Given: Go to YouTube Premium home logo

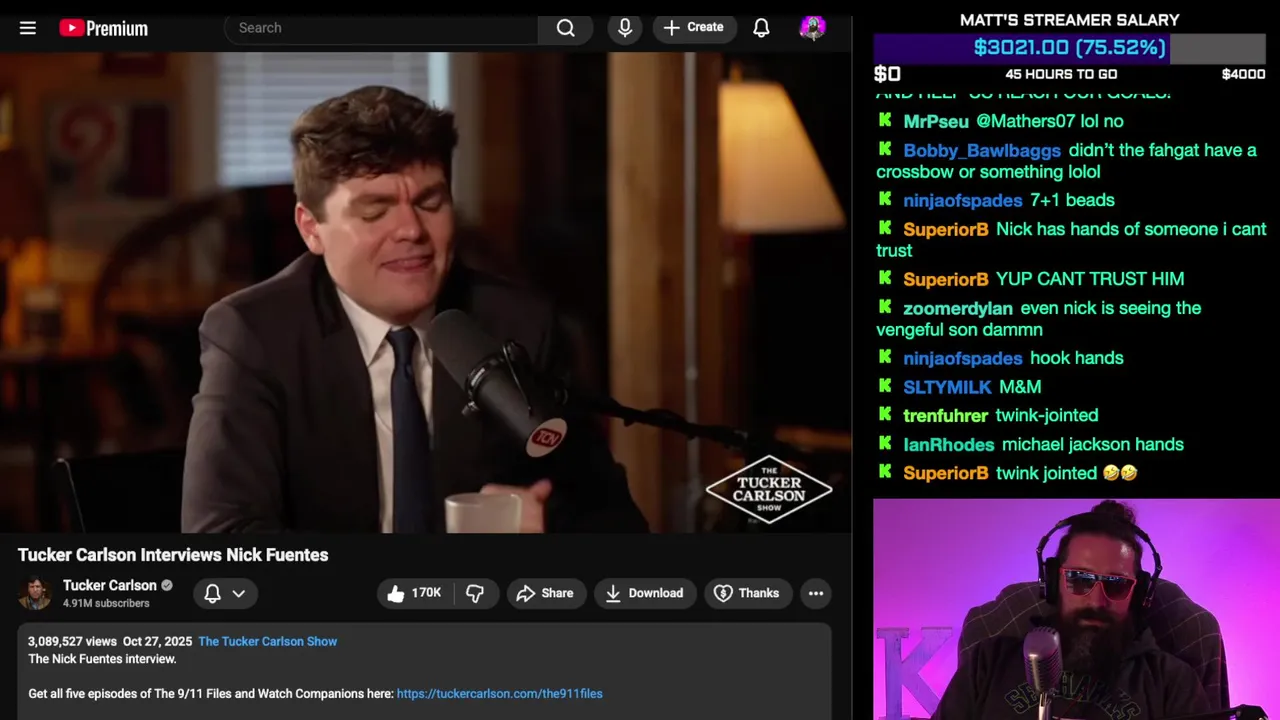Looking at the screenshot, I should tap(103, 28).
